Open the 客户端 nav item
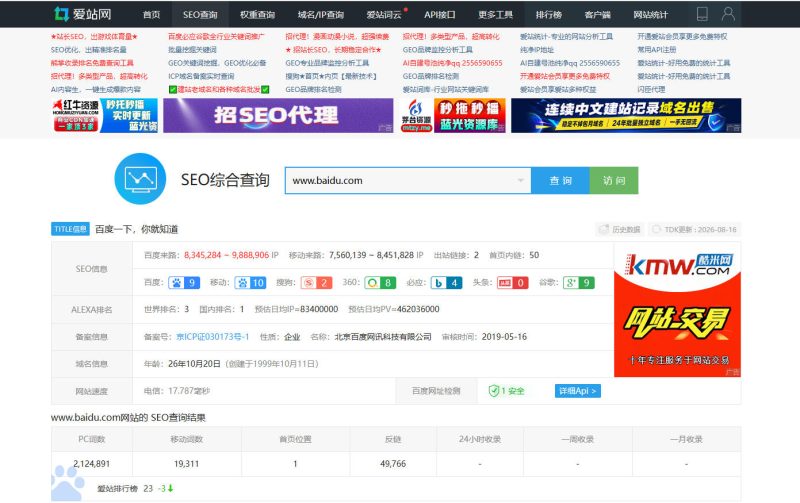 point(597,14)
